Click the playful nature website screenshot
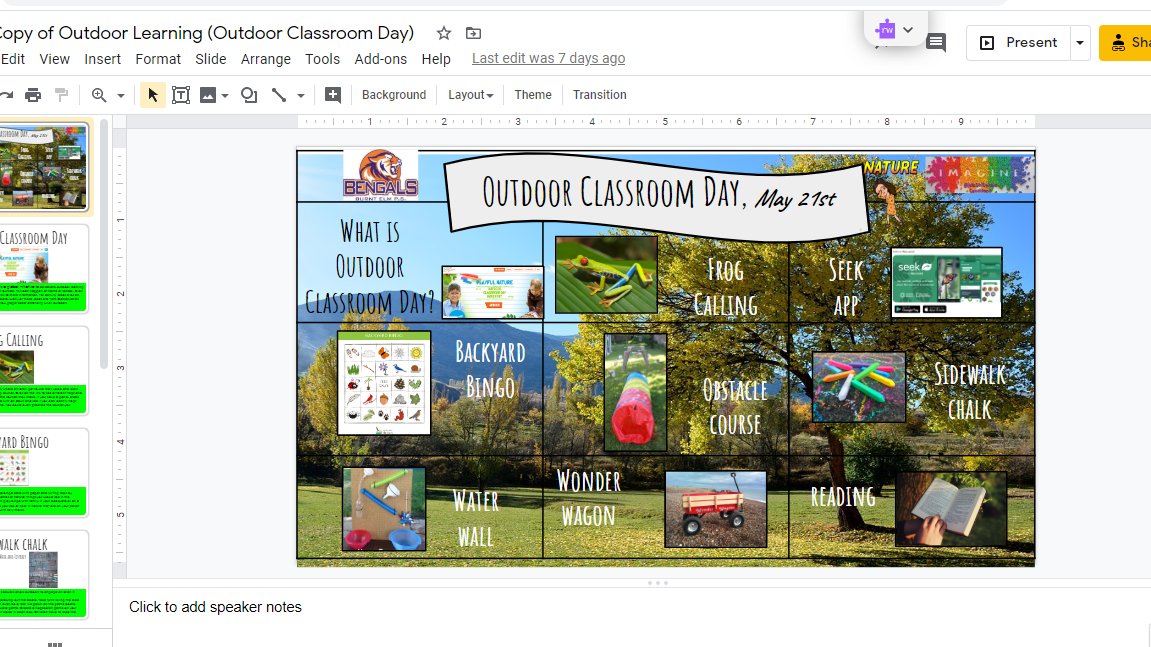Screen dimensions: 1151x647 tap(493, 292)
